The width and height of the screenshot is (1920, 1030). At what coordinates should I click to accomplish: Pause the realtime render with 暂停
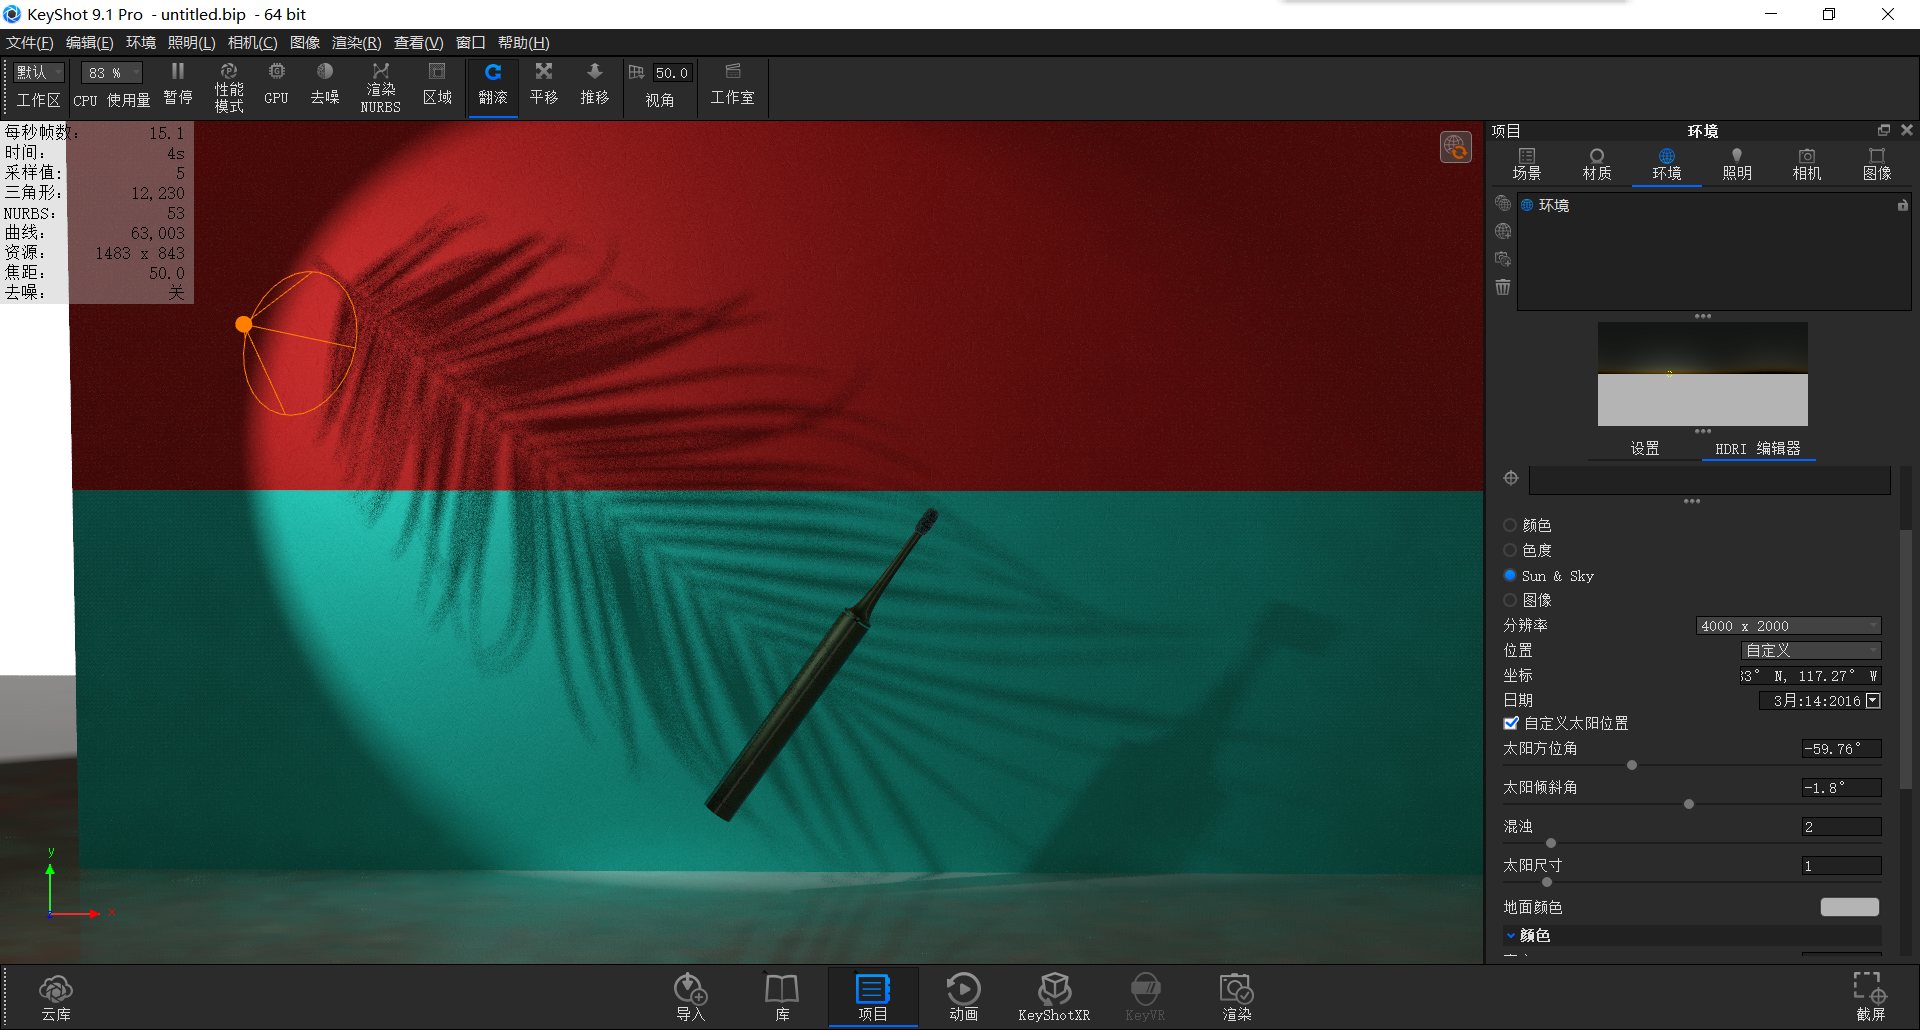pyautogui.click(x=178, y=85)
